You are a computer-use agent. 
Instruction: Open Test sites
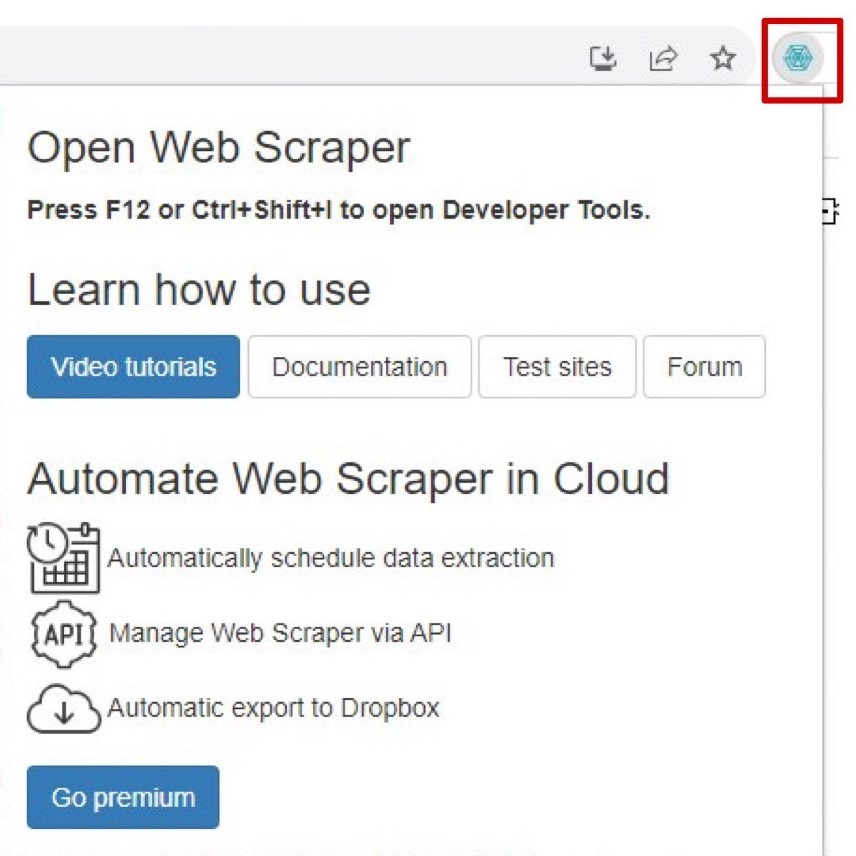tap(557, 367)
